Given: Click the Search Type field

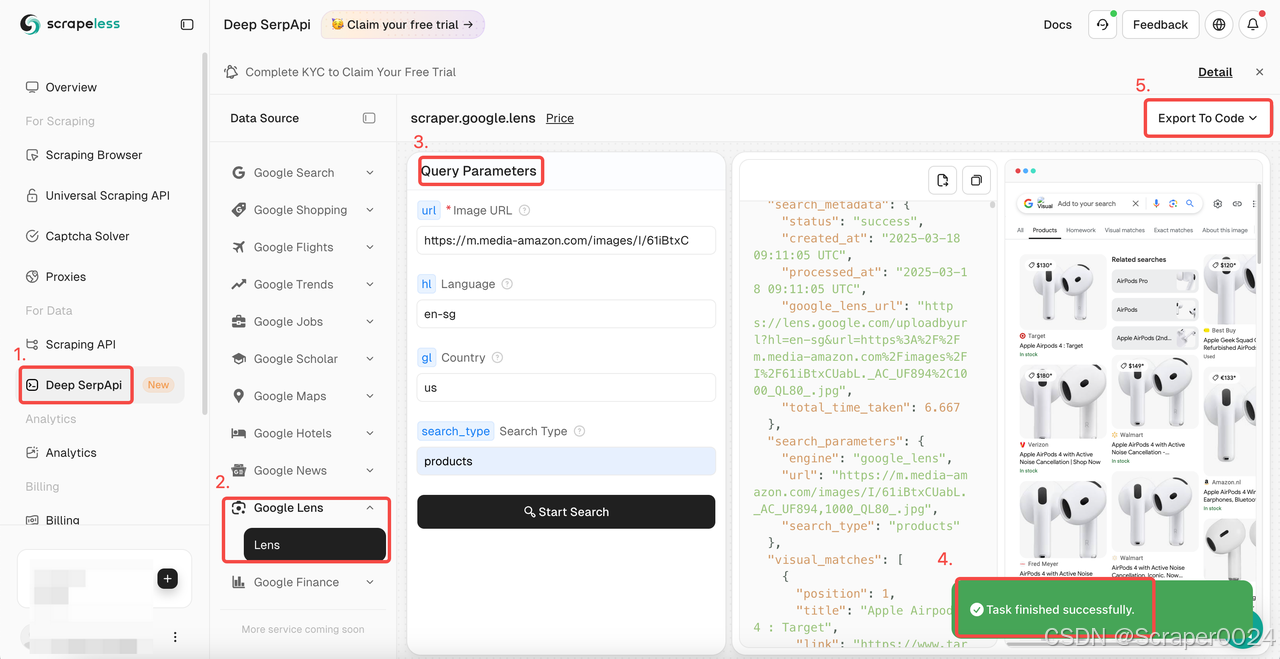Looking at the screenshot, I should click(566, 461).
